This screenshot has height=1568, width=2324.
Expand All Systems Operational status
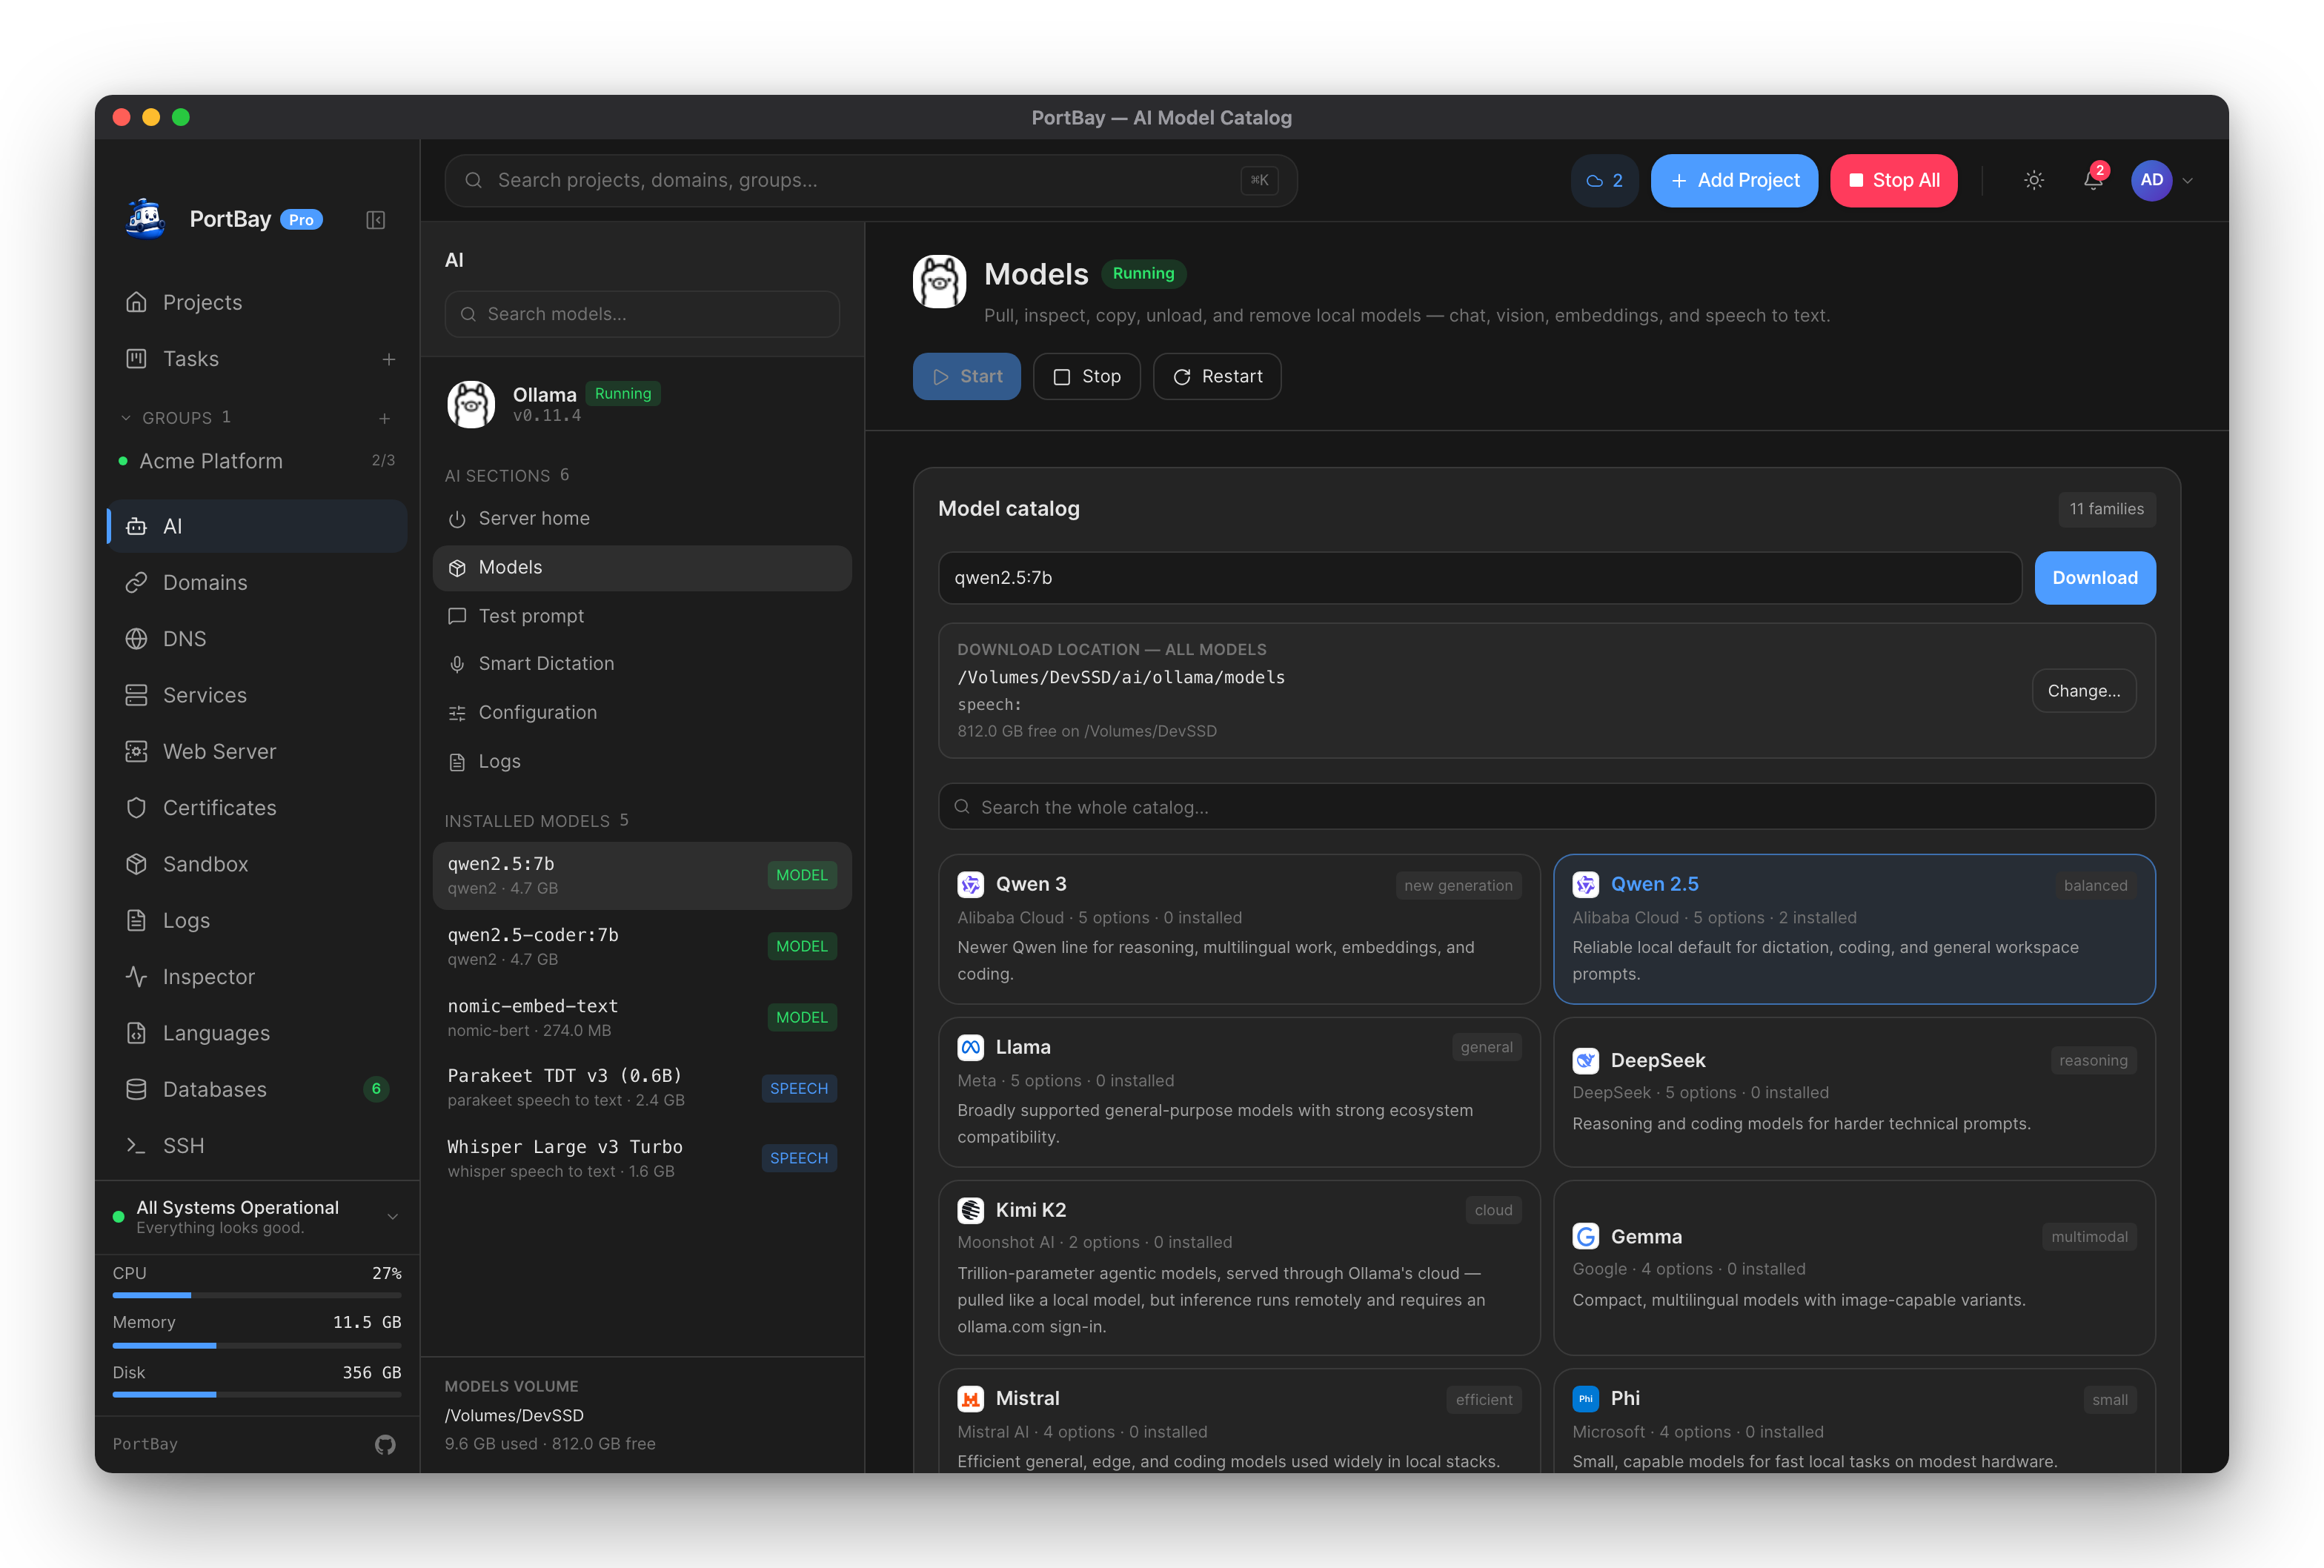point(257,1217)
